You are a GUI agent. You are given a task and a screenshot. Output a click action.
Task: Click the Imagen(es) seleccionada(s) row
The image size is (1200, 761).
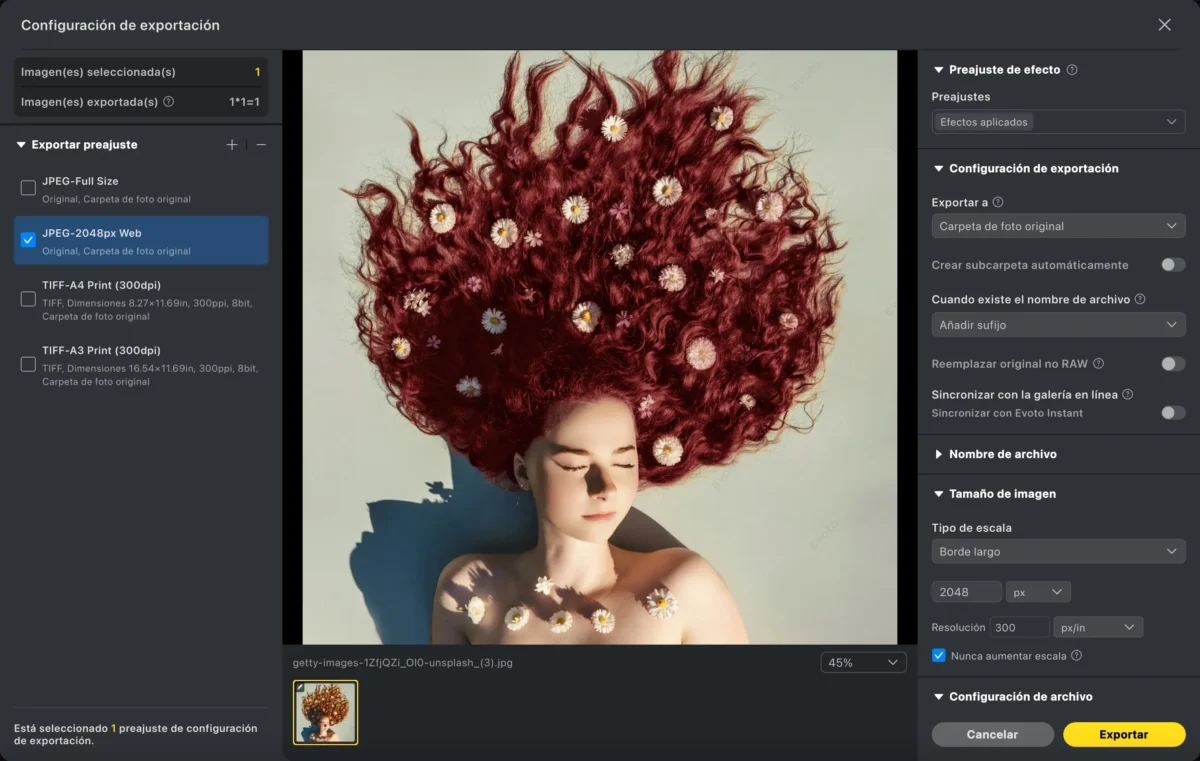coord(141,72)
